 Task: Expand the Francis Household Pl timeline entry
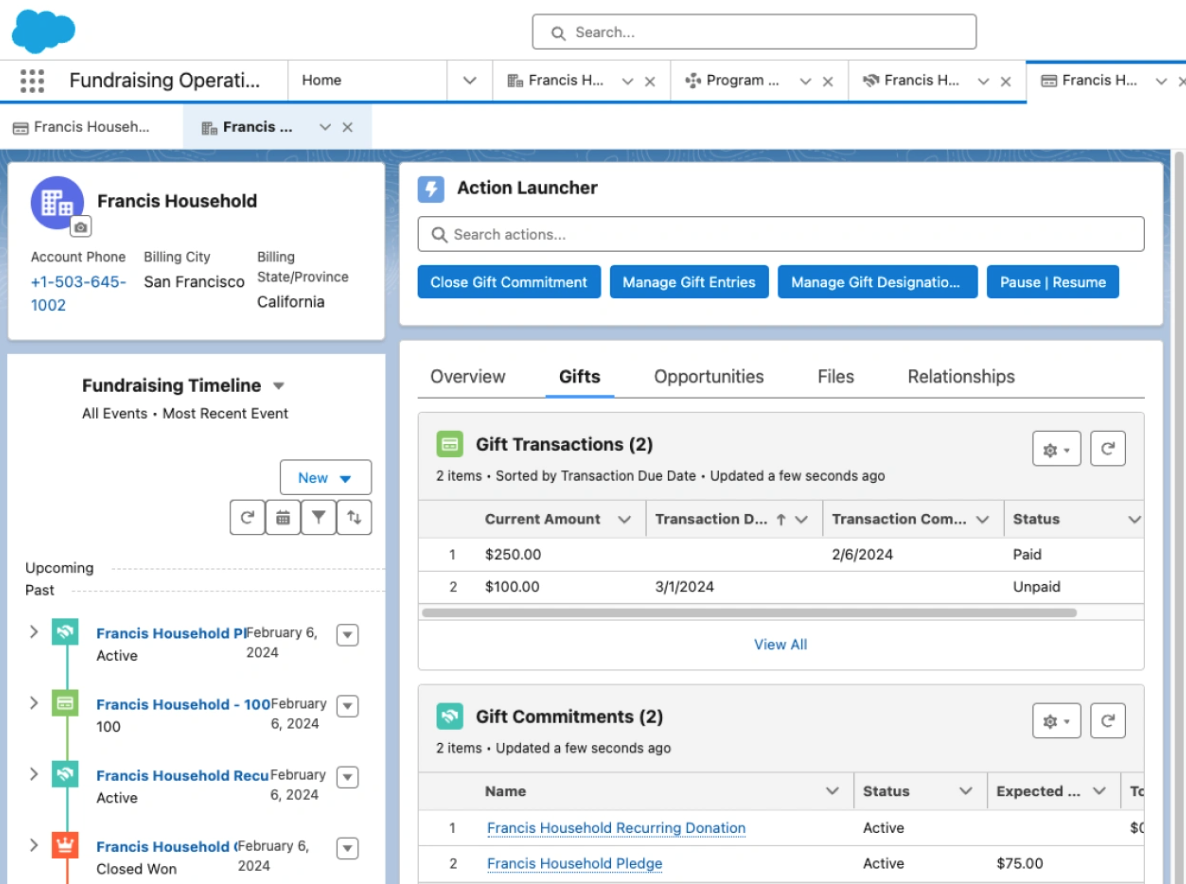tap(33, 631)
